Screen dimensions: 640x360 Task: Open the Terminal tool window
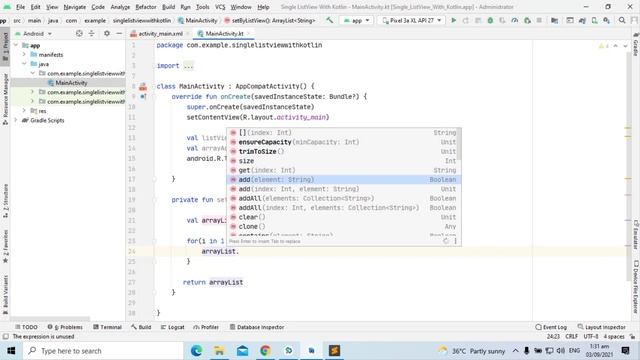pyautogui.click(x=107, y=327)
